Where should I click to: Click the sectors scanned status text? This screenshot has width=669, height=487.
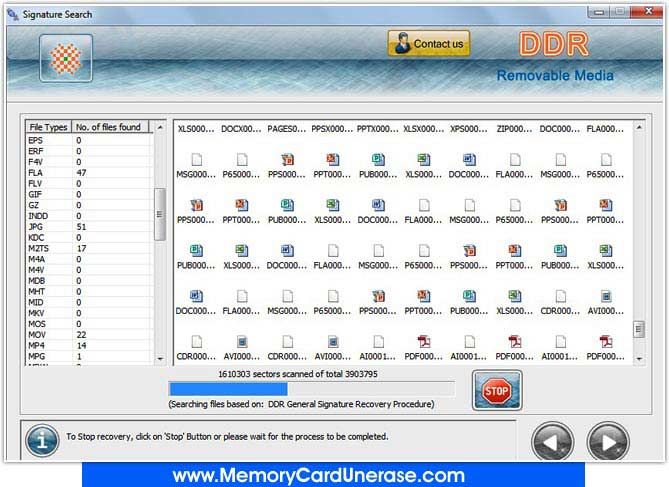click(x=298, y=374)
